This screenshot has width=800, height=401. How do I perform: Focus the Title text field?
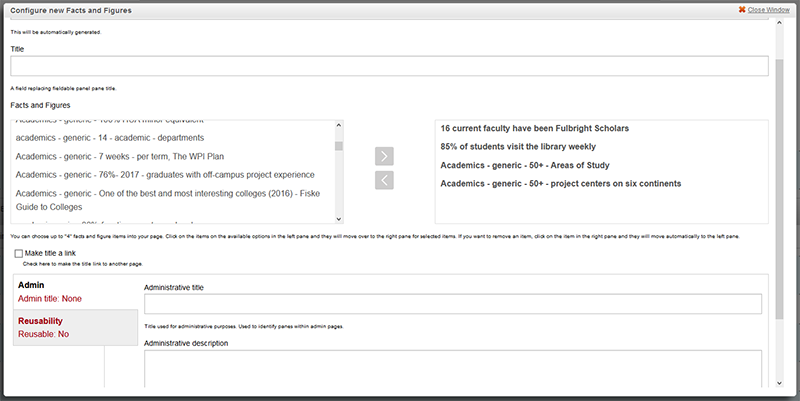pos(389,66)
